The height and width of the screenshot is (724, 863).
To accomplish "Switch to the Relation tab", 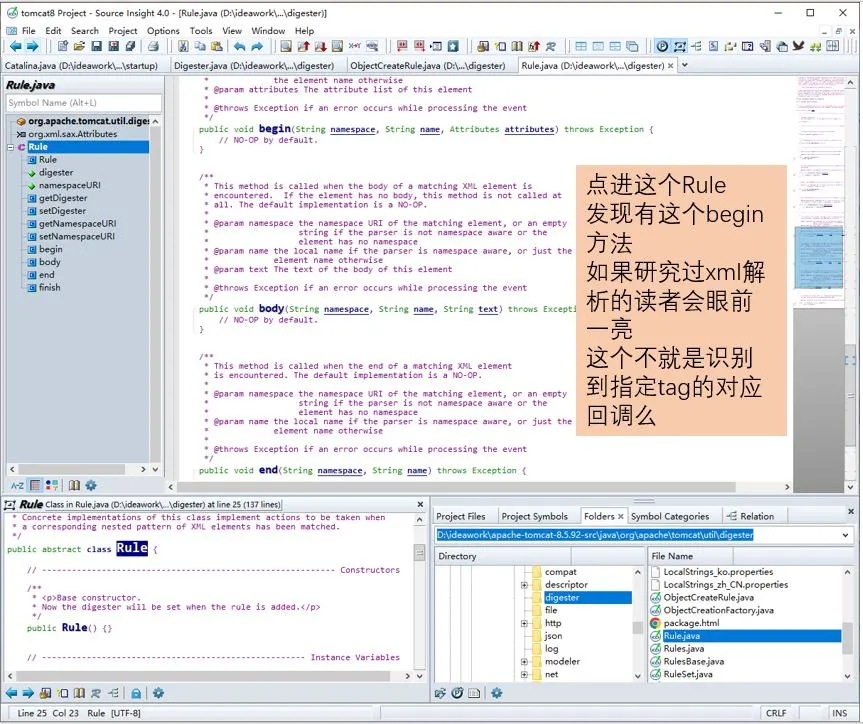I will [x=750, y=516].
